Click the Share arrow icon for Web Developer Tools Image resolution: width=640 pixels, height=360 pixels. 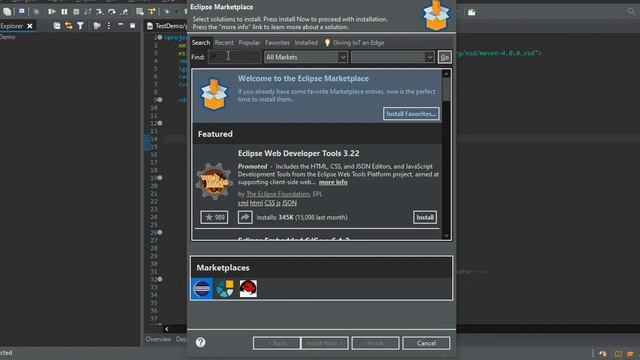click(245, 217)
